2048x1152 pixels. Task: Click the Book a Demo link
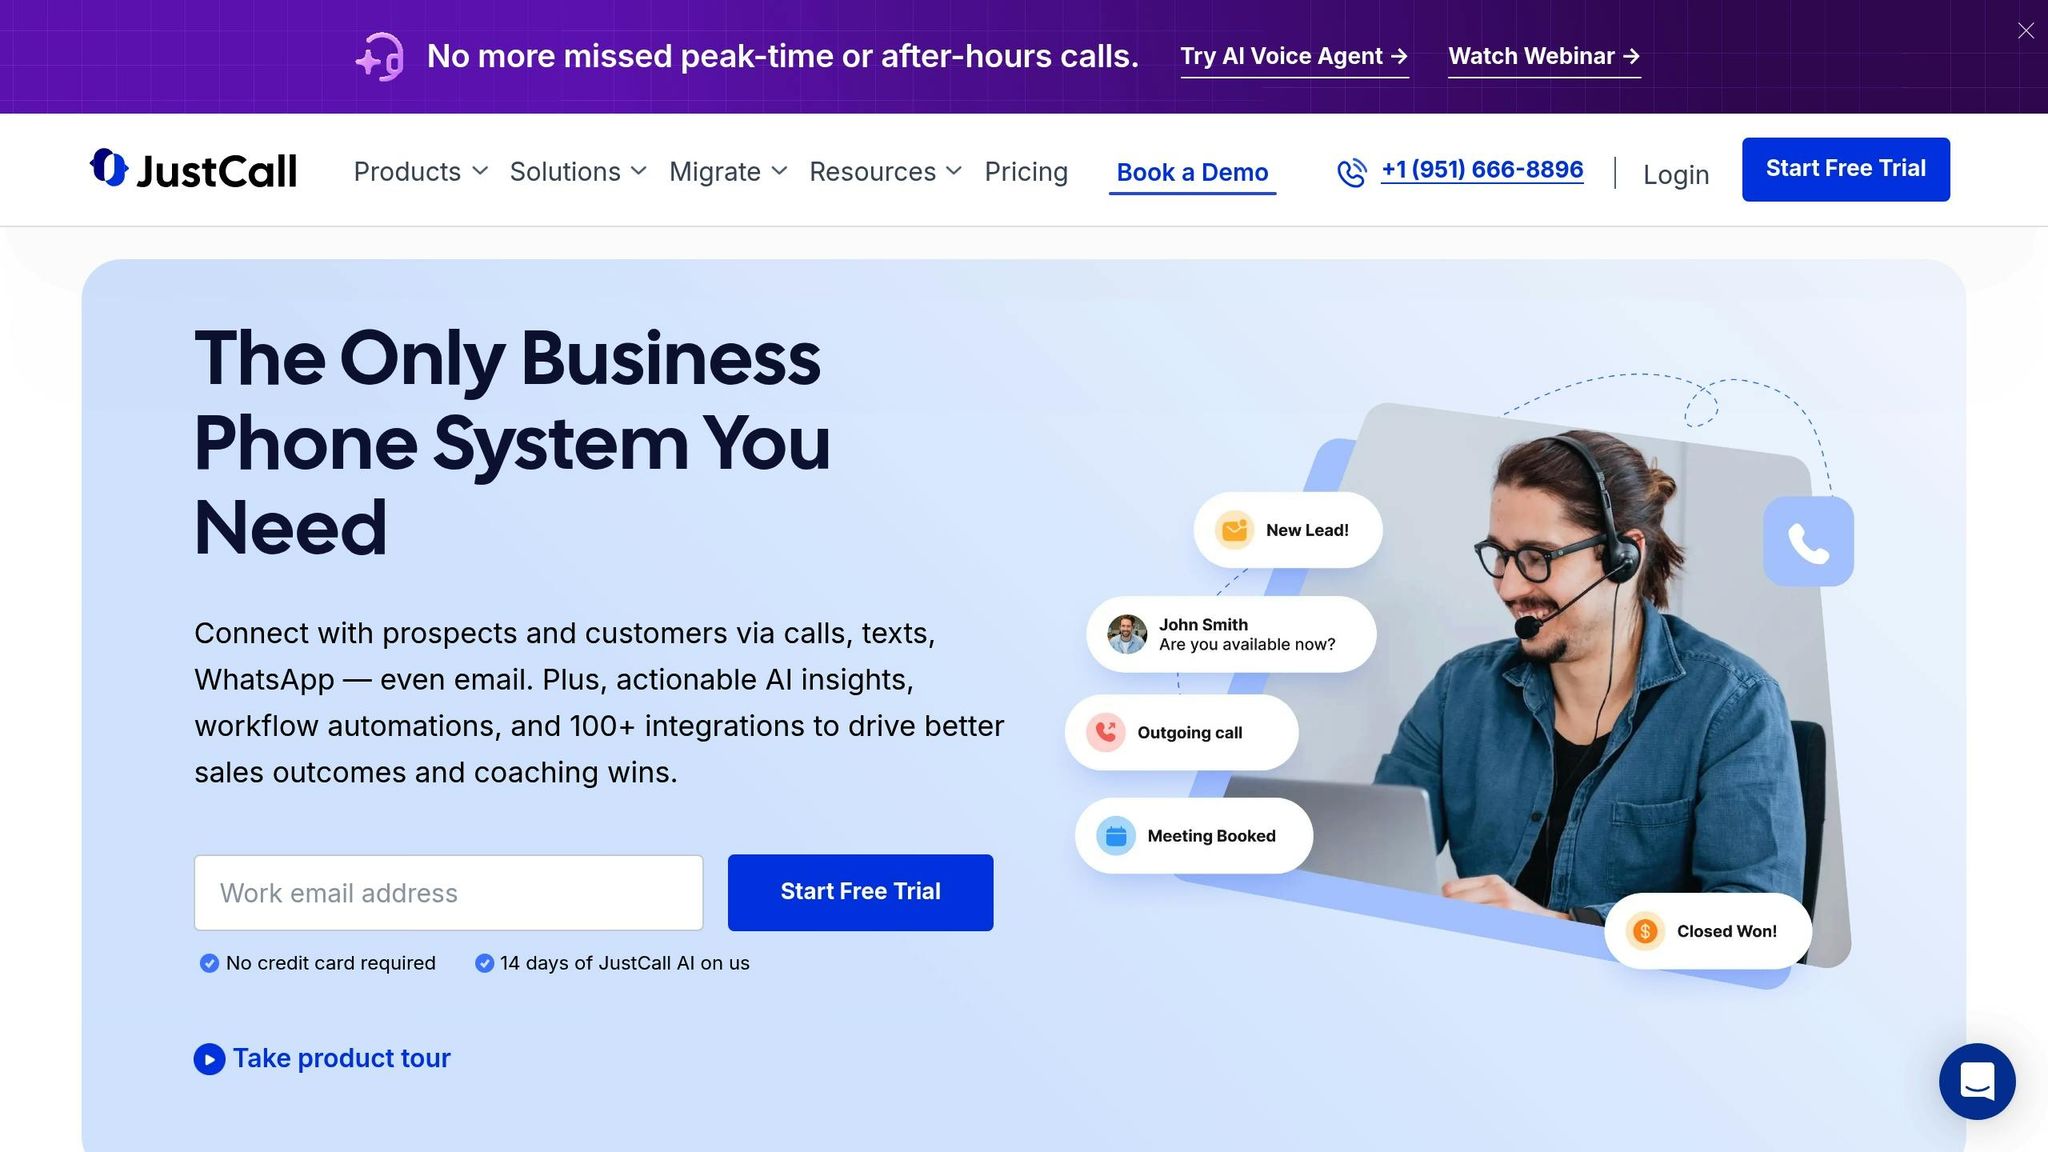click(x=1192, y=173)
